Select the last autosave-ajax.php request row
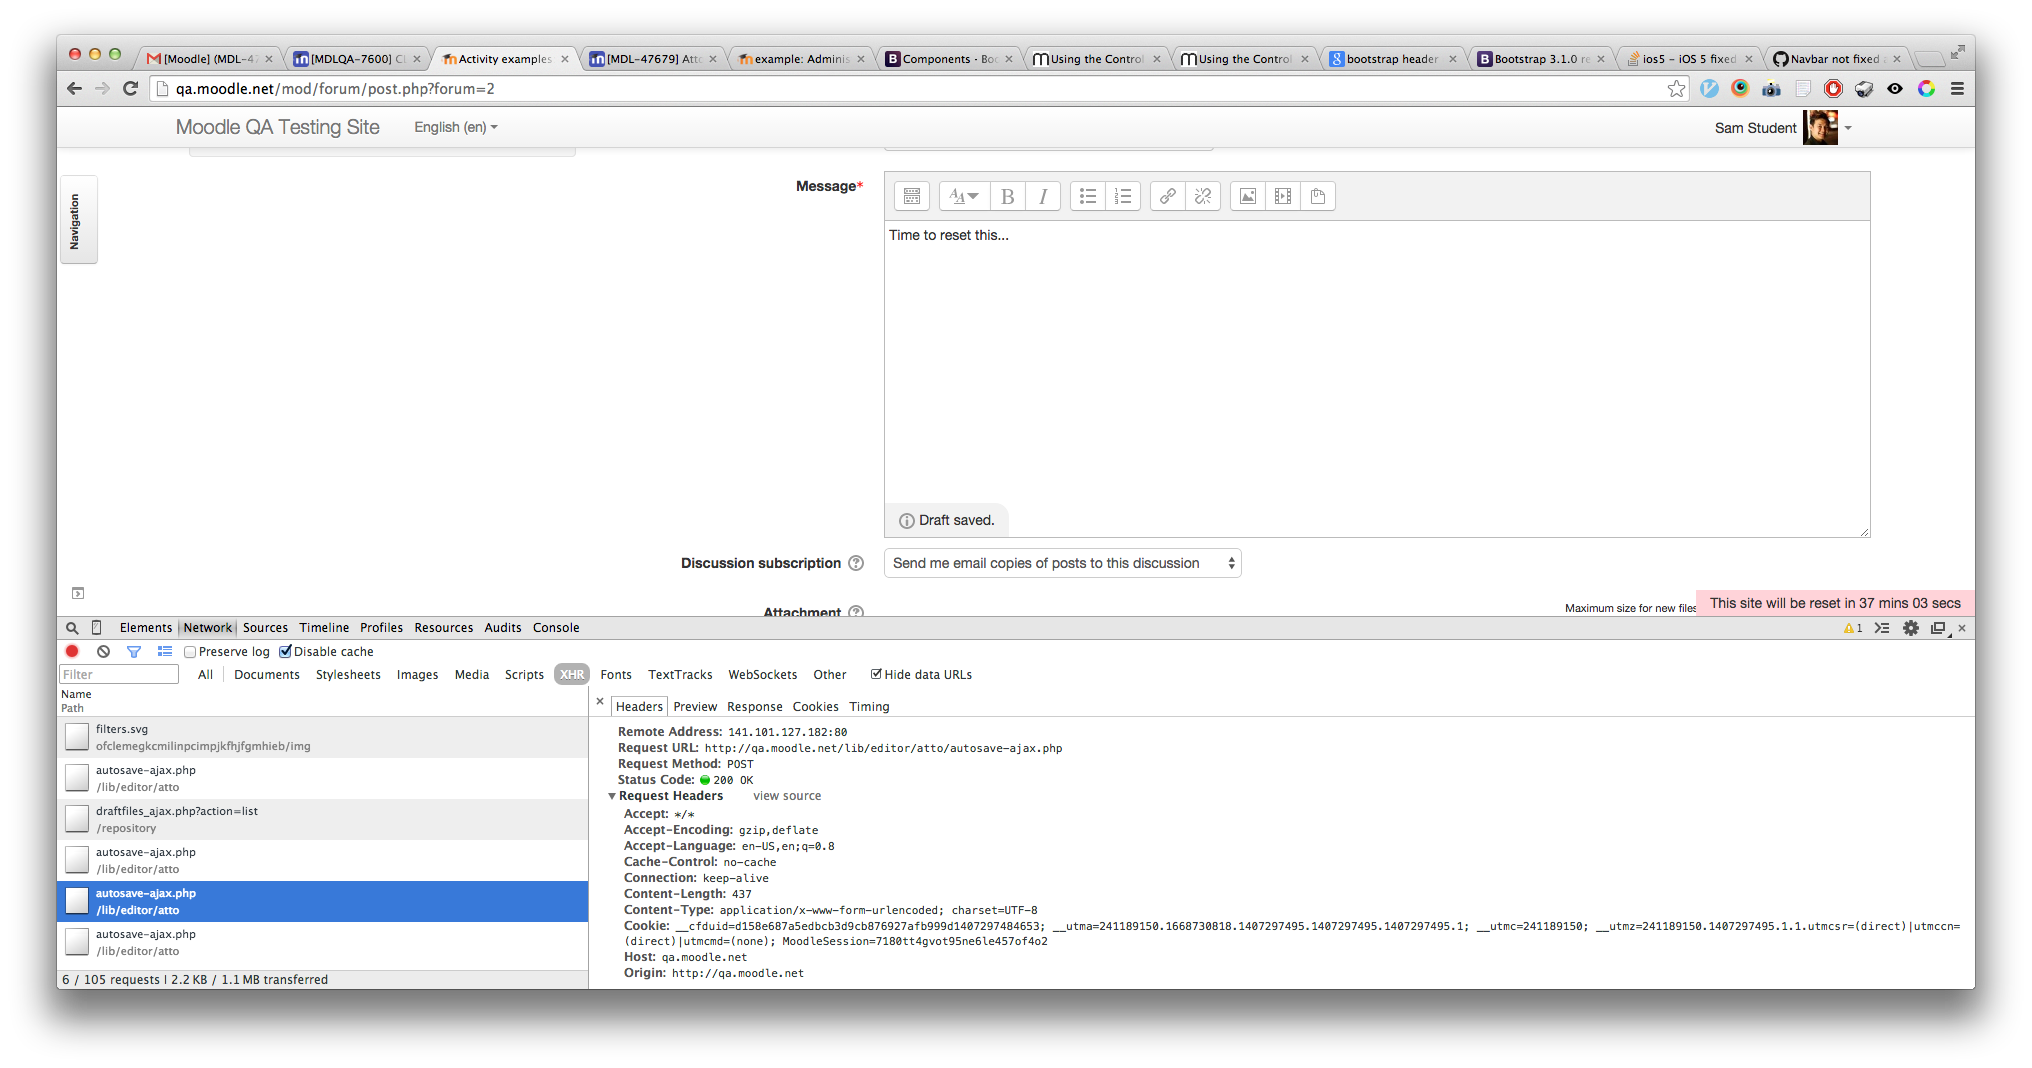2032x1068 pixels. (322, 942)
